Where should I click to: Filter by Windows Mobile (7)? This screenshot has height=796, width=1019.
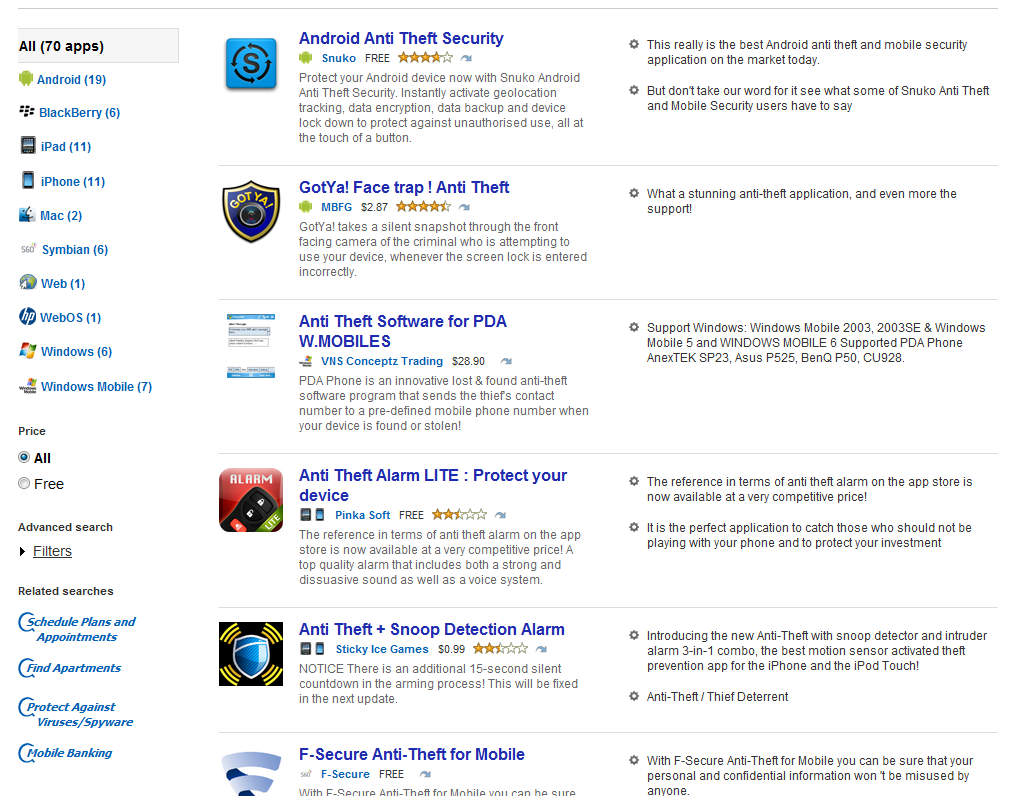coord(96,387)
